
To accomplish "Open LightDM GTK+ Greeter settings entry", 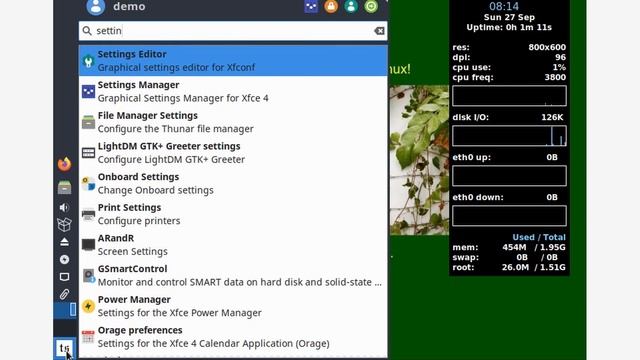I will [x=233, y=152].
